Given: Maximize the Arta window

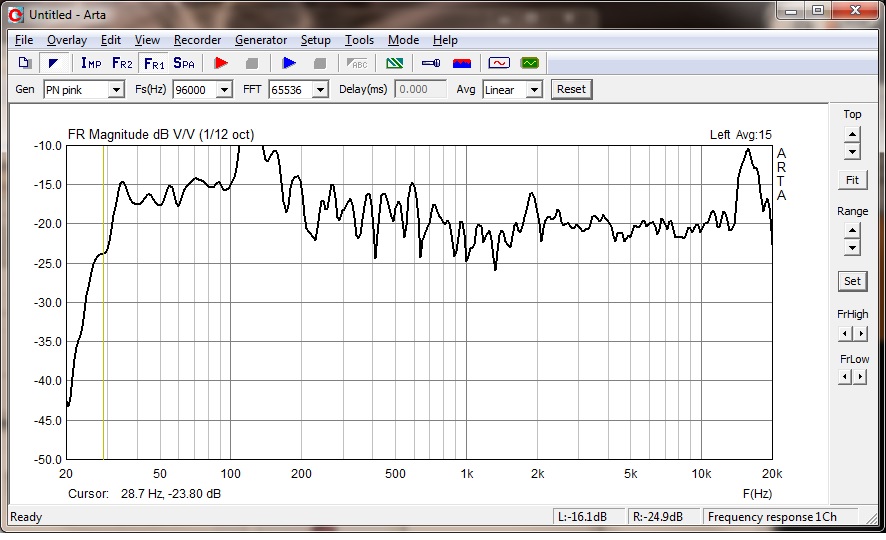Looking at the screenshot, I should point(818,11).
